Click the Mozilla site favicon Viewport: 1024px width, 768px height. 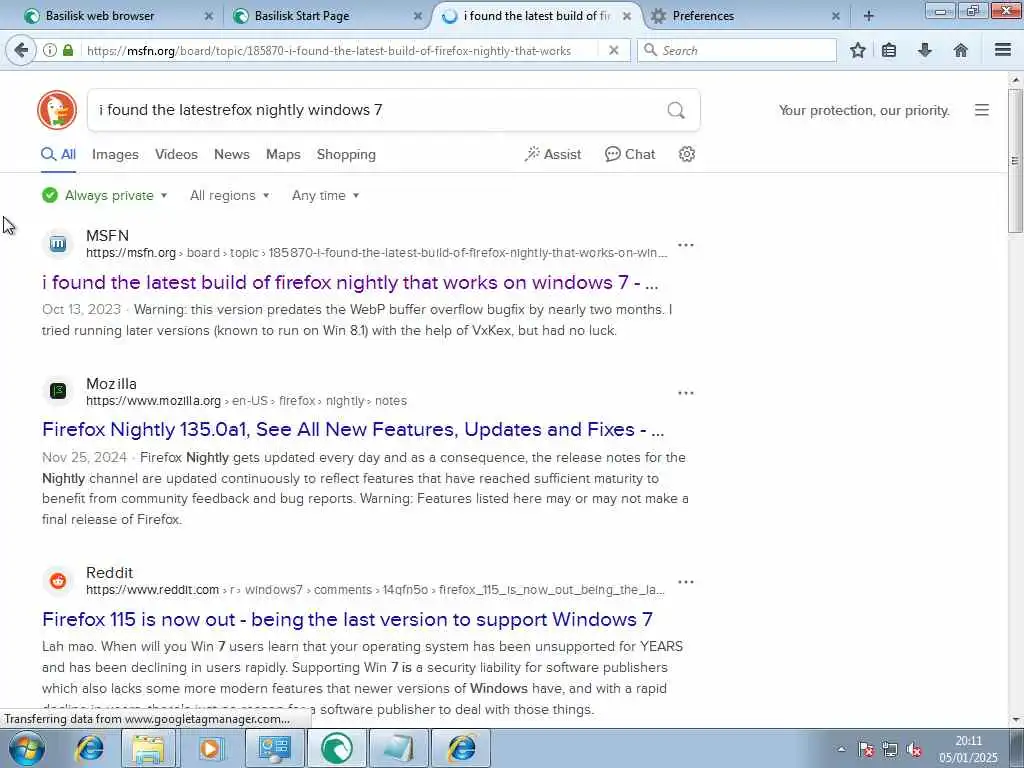(x=58, y=391)
